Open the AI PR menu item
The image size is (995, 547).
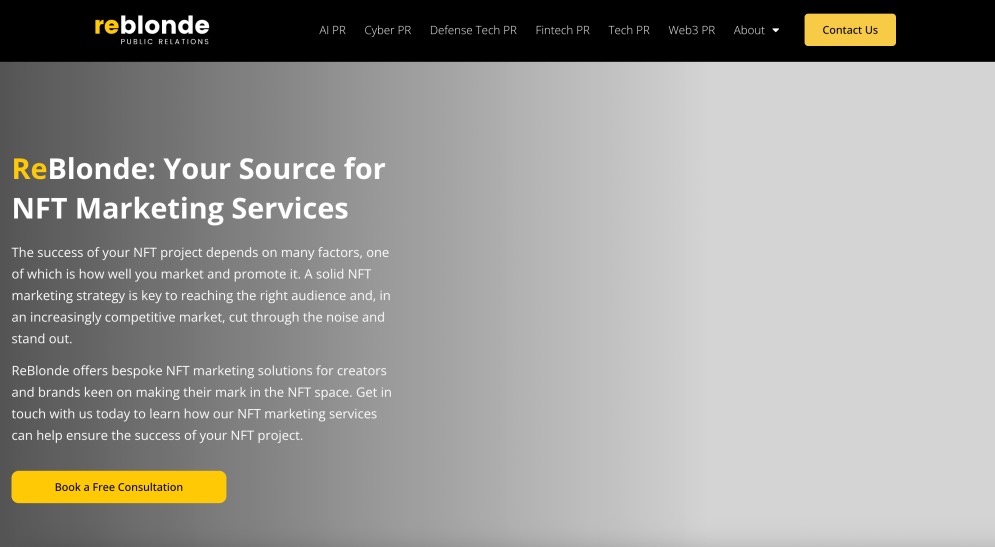pyautogui.click(x=333, y=30)
